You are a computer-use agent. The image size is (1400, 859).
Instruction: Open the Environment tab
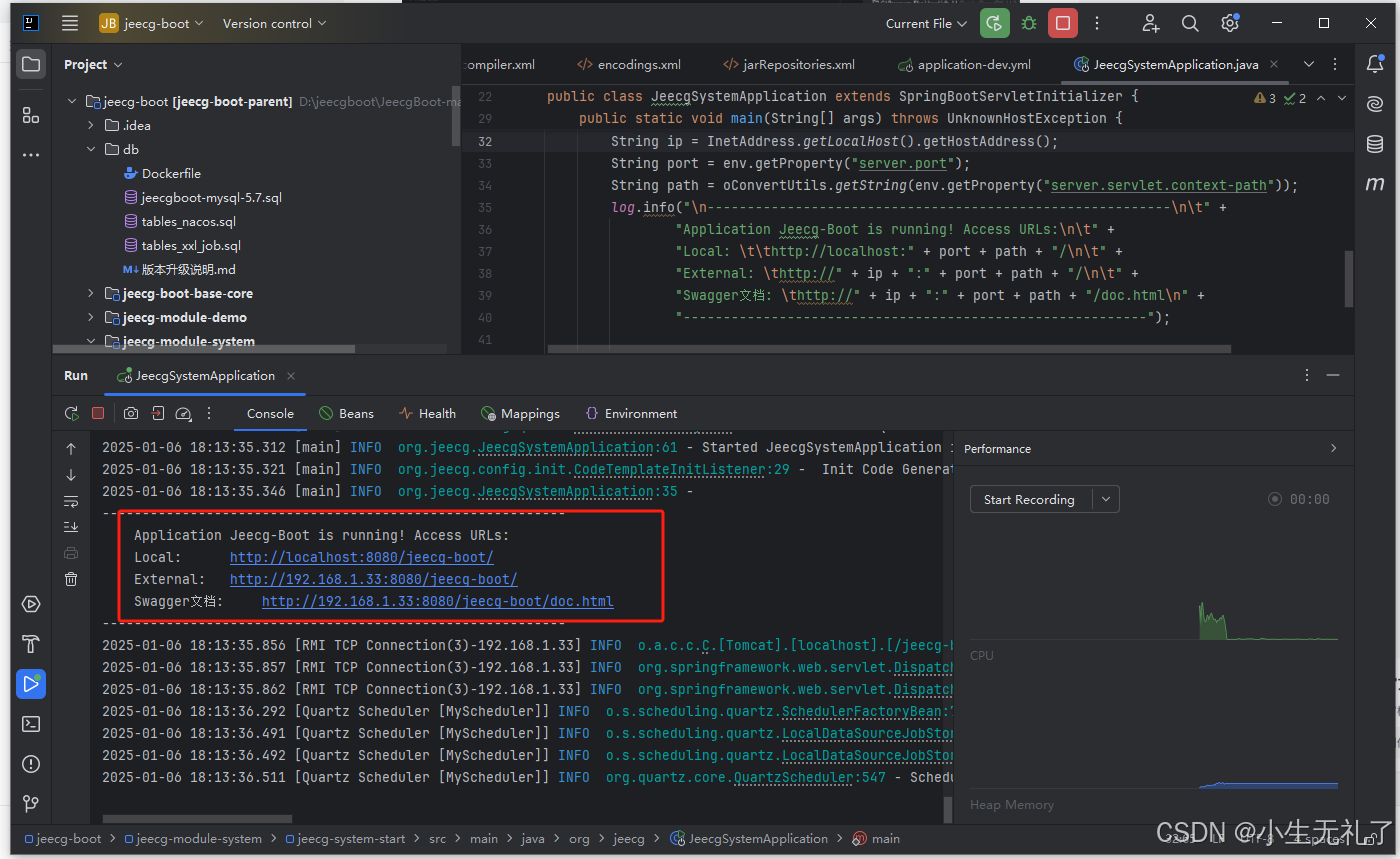(x=631, y=413)
